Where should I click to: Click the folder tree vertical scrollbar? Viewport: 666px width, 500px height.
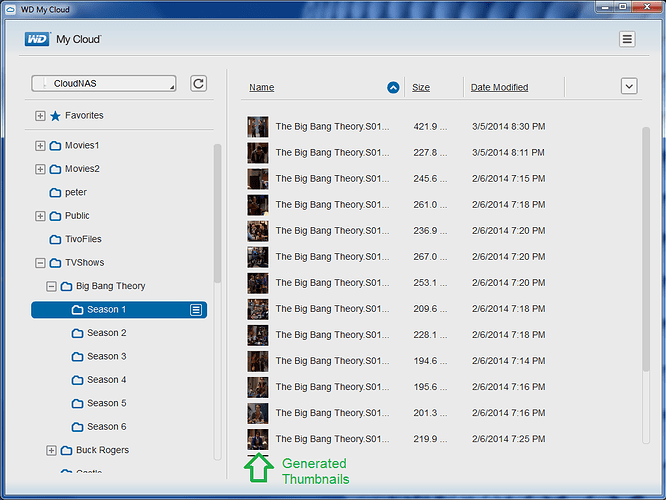coord(217,214)
